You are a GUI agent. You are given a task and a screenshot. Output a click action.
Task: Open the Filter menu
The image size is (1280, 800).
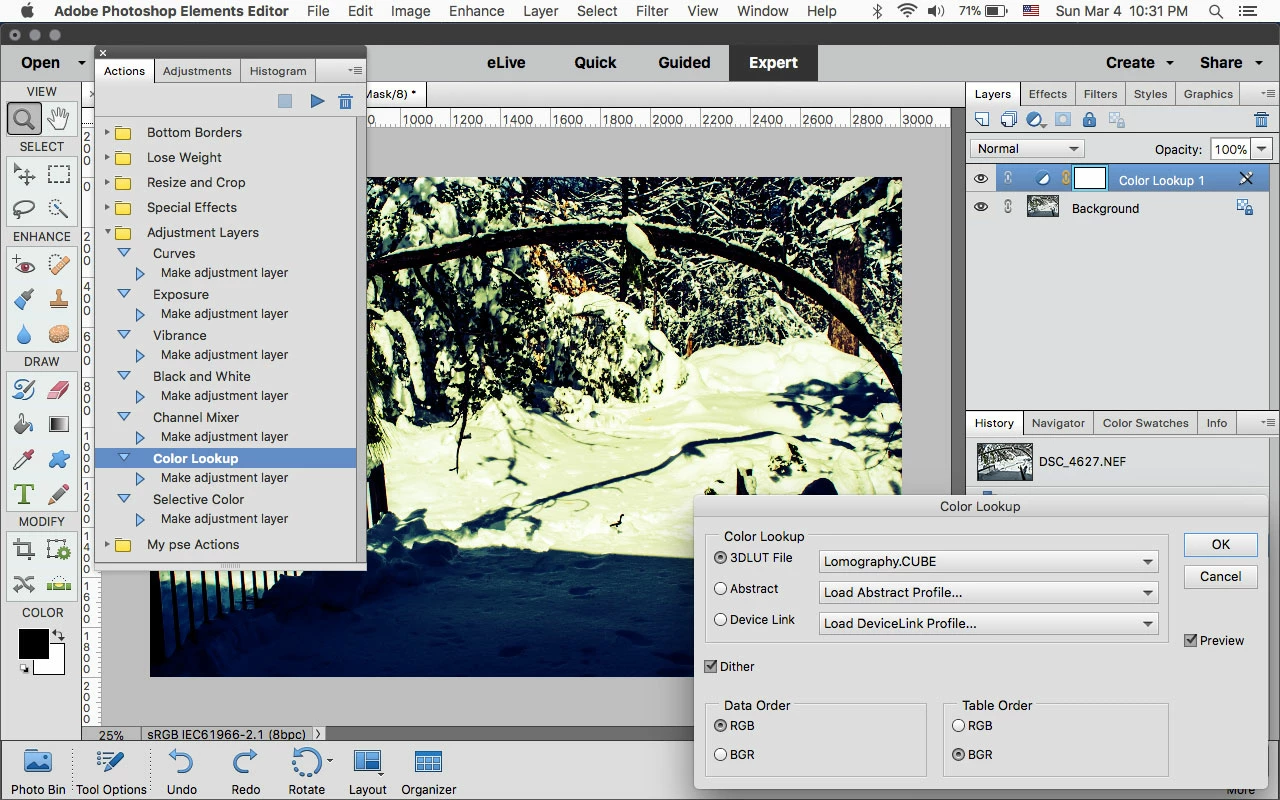(652, 11)
